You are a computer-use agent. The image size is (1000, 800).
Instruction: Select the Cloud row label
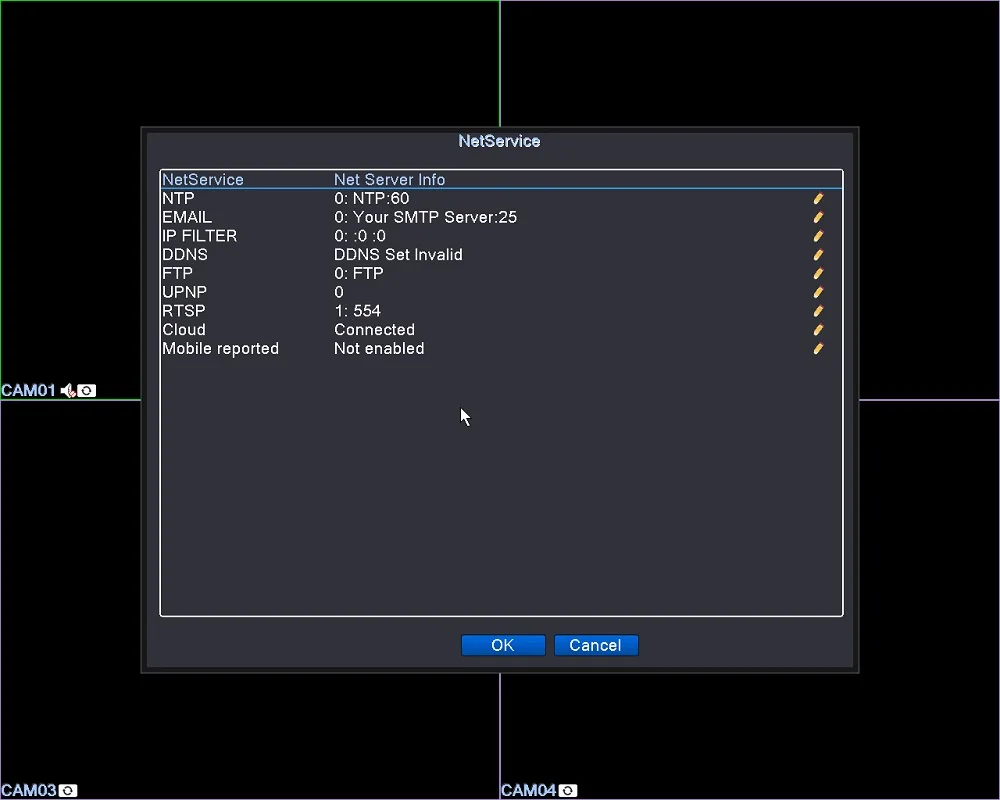click(184, 330)
